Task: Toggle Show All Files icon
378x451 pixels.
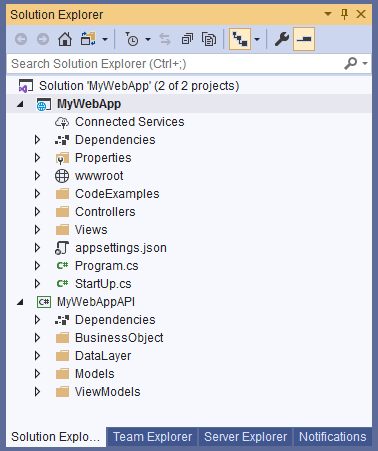Action: coord(209,39)
